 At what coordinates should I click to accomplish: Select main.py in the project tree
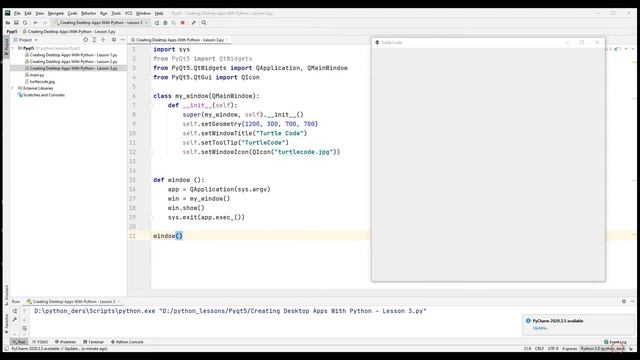point(35,75)
